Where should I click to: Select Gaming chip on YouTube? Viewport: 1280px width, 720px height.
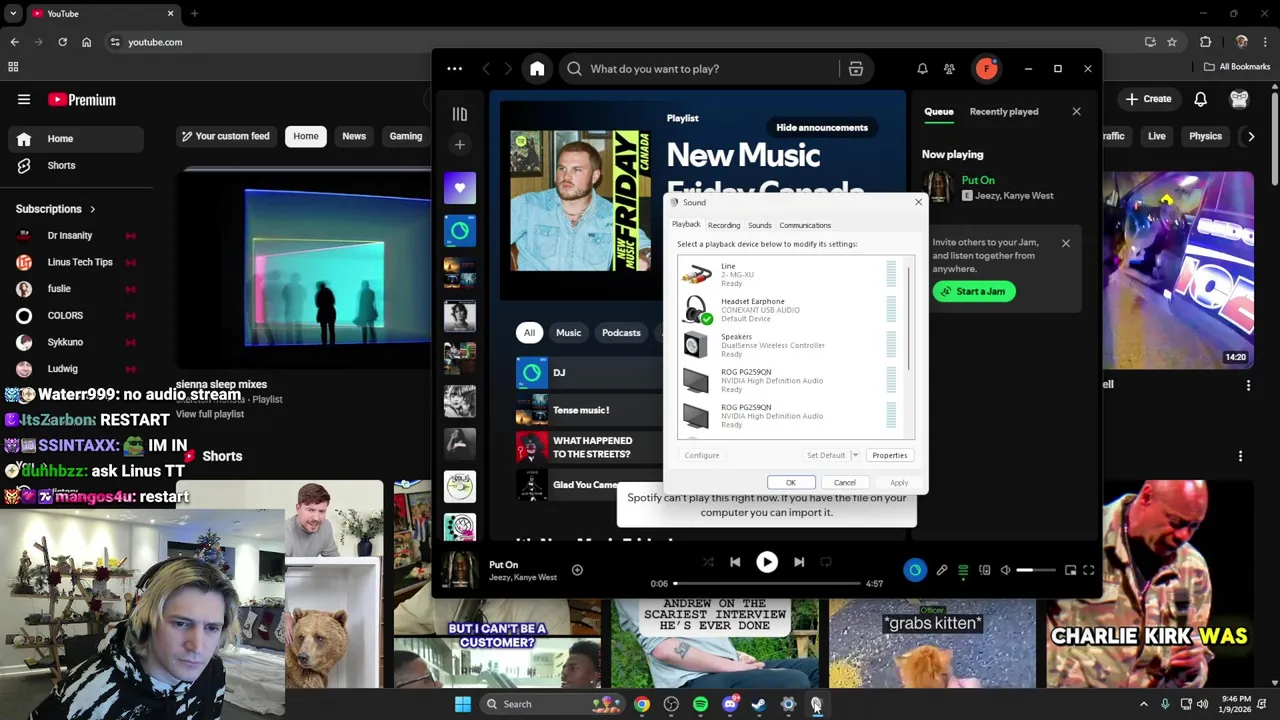pyautogui.click(x=405, y=136)
